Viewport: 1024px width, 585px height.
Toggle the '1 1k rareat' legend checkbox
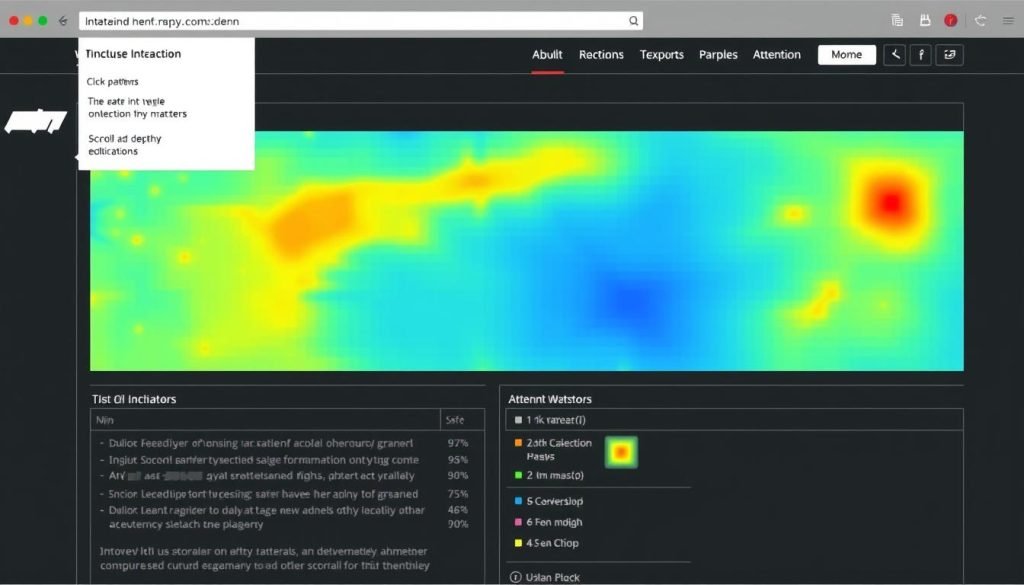517,420
